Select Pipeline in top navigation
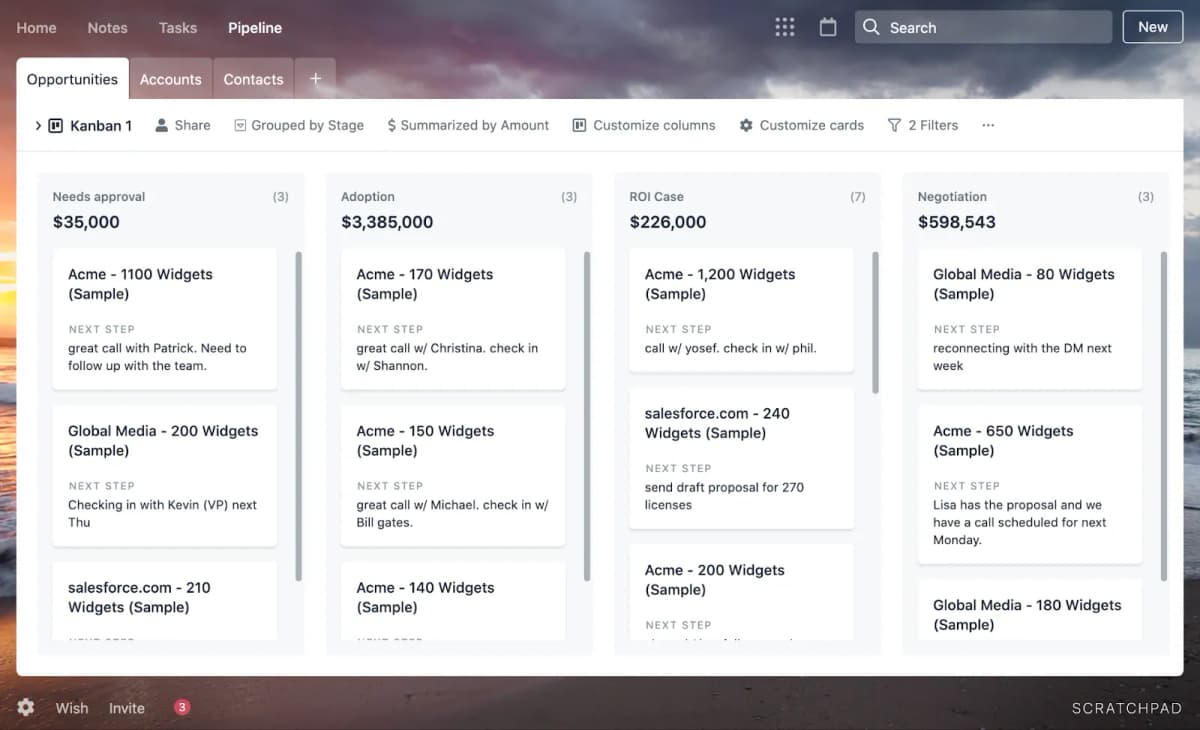 pos(255,27)
